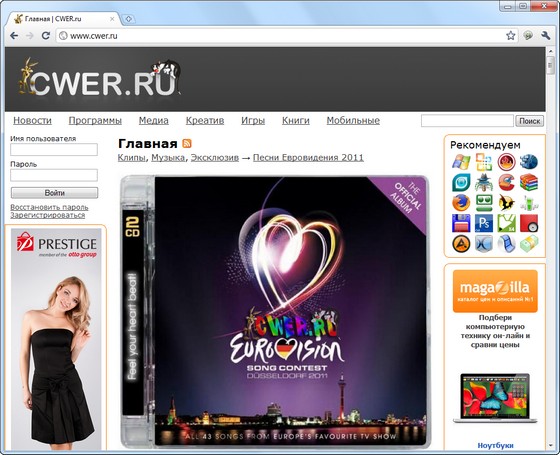The height and width of the screenshot is (455, 560).
Task: Click the orange magazilla banner
Action: coord(495,291)
